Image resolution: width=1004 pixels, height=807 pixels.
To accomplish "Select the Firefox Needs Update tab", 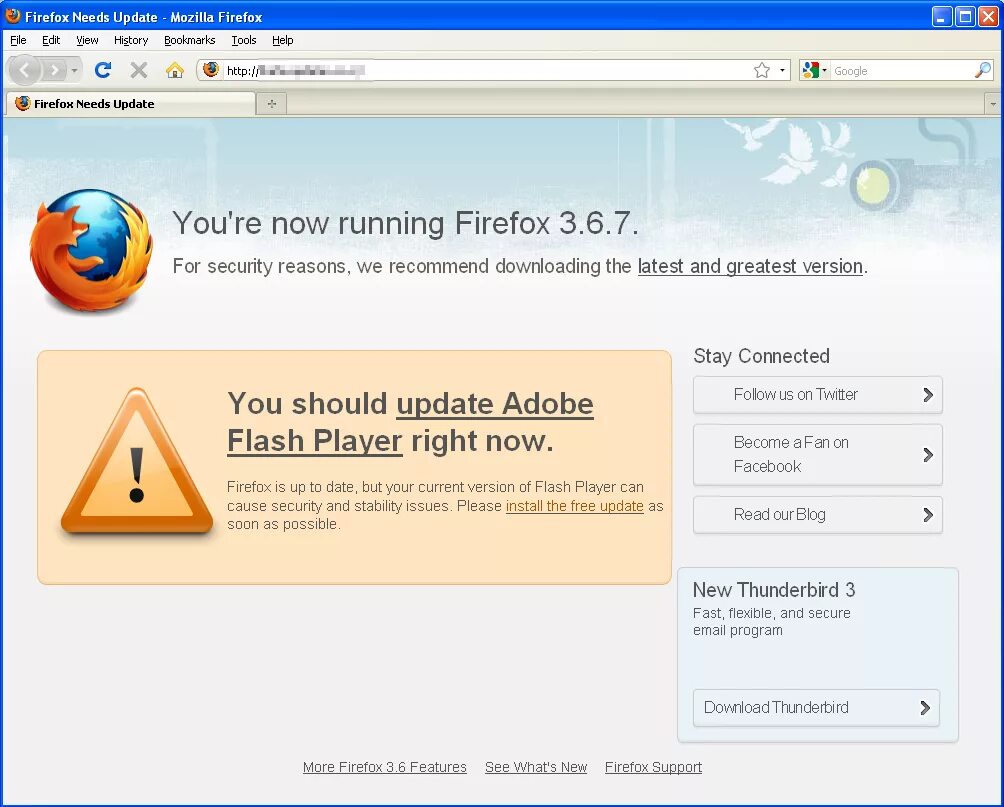I will (131, 104).
